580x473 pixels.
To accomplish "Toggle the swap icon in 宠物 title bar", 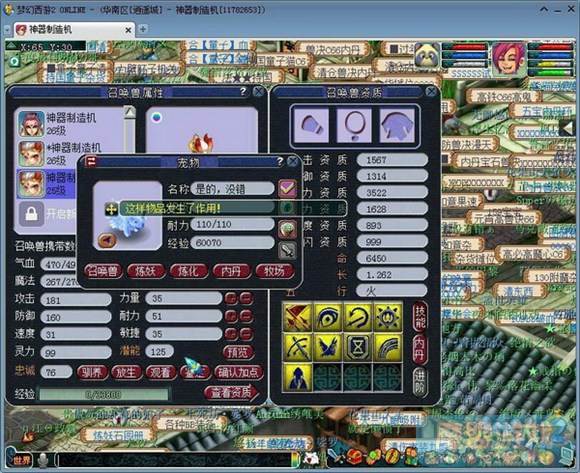I will (91, 162).
